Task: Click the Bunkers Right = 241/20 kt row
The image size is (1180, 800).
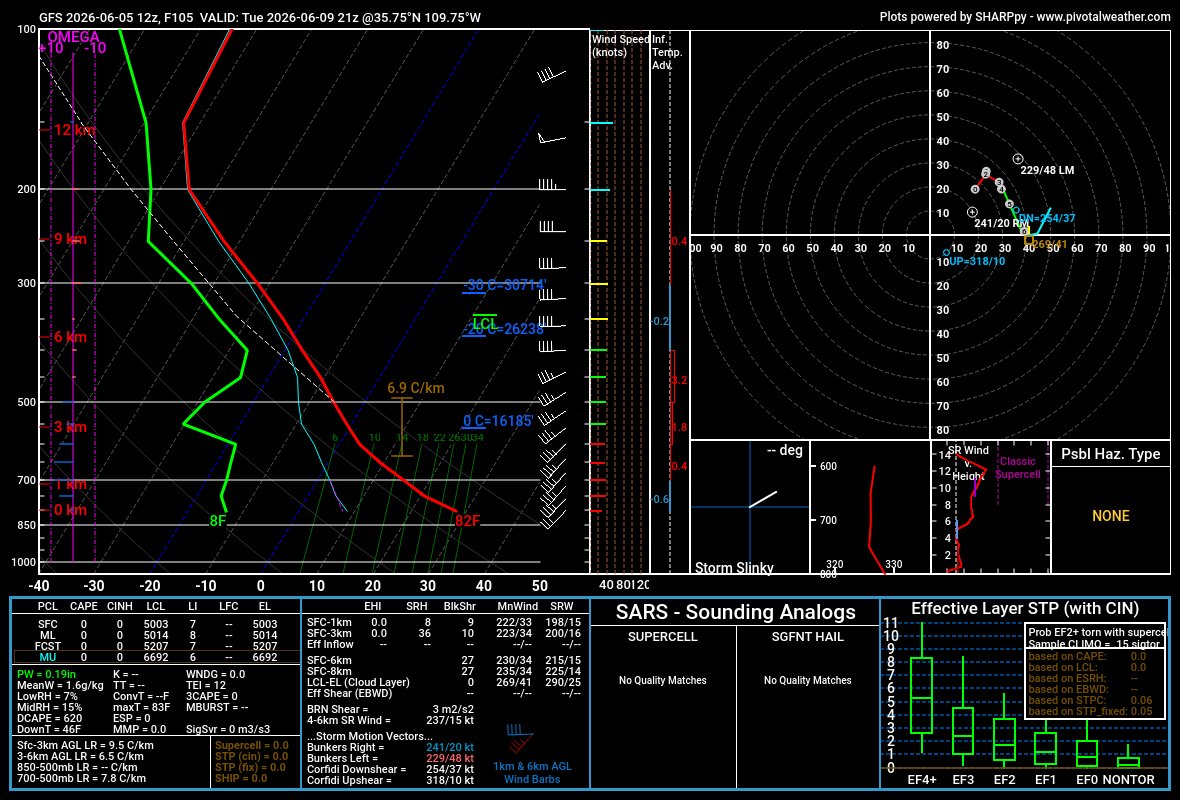Action: pos(391,747)
